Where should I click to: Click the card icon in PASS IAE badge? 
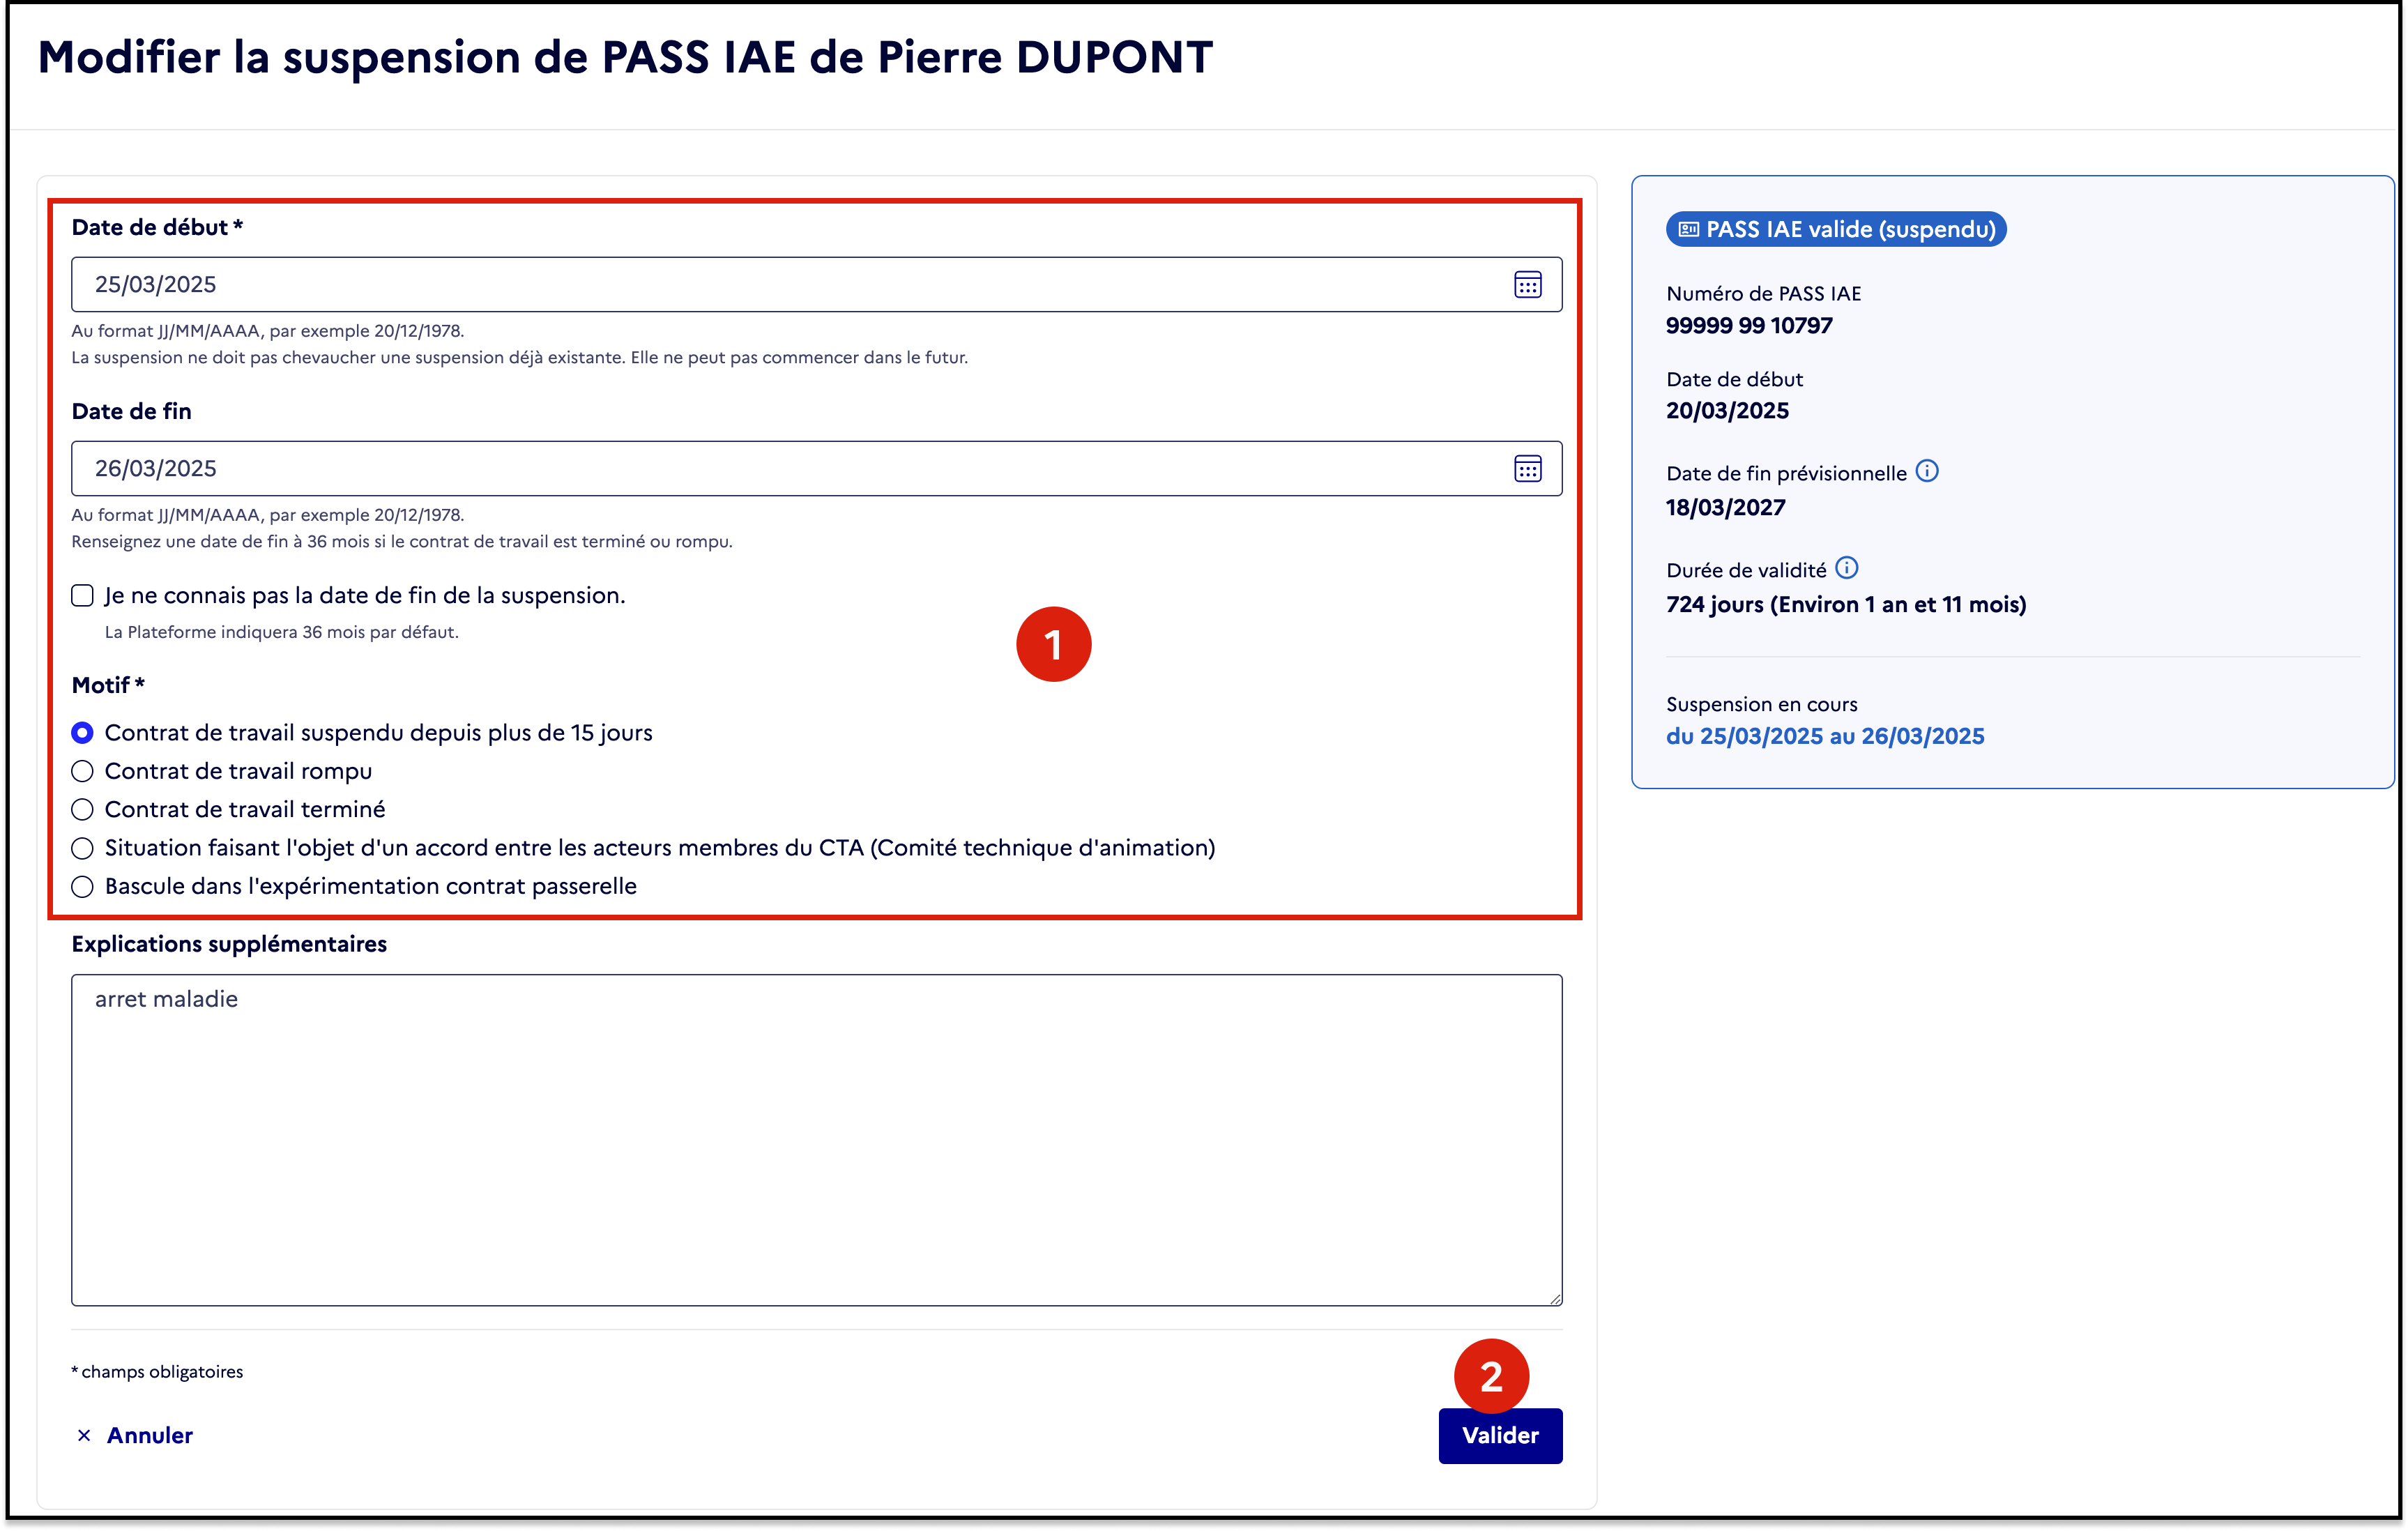[1688, 229]
